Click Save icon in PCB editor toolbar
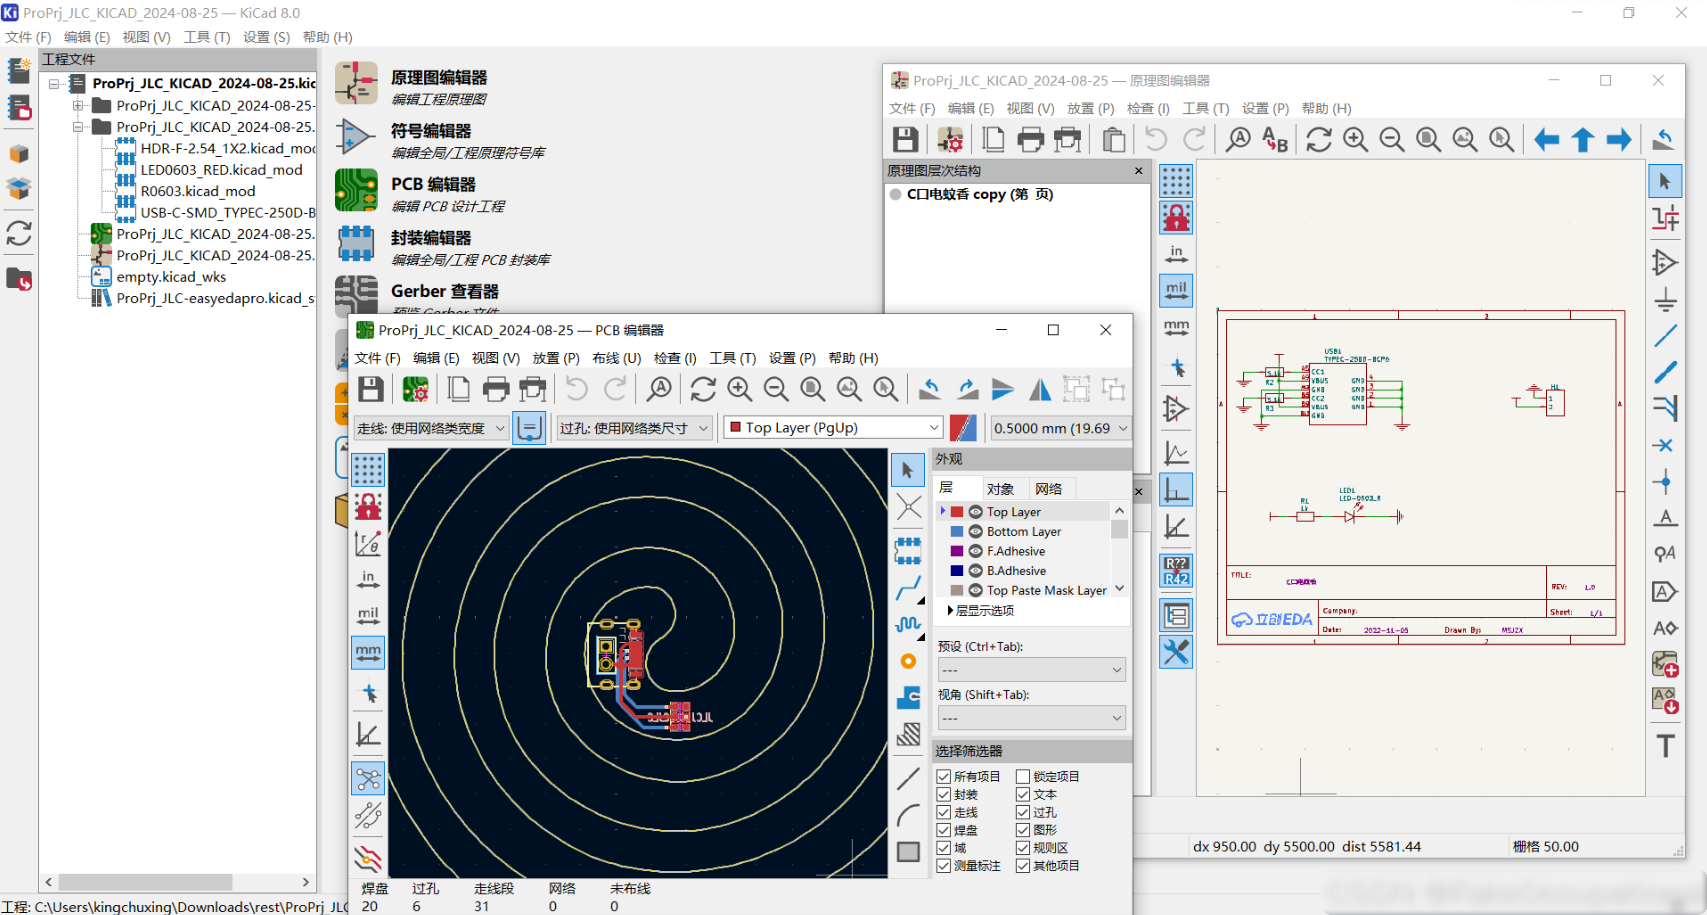1707x915 pixels. pos(371,389)
